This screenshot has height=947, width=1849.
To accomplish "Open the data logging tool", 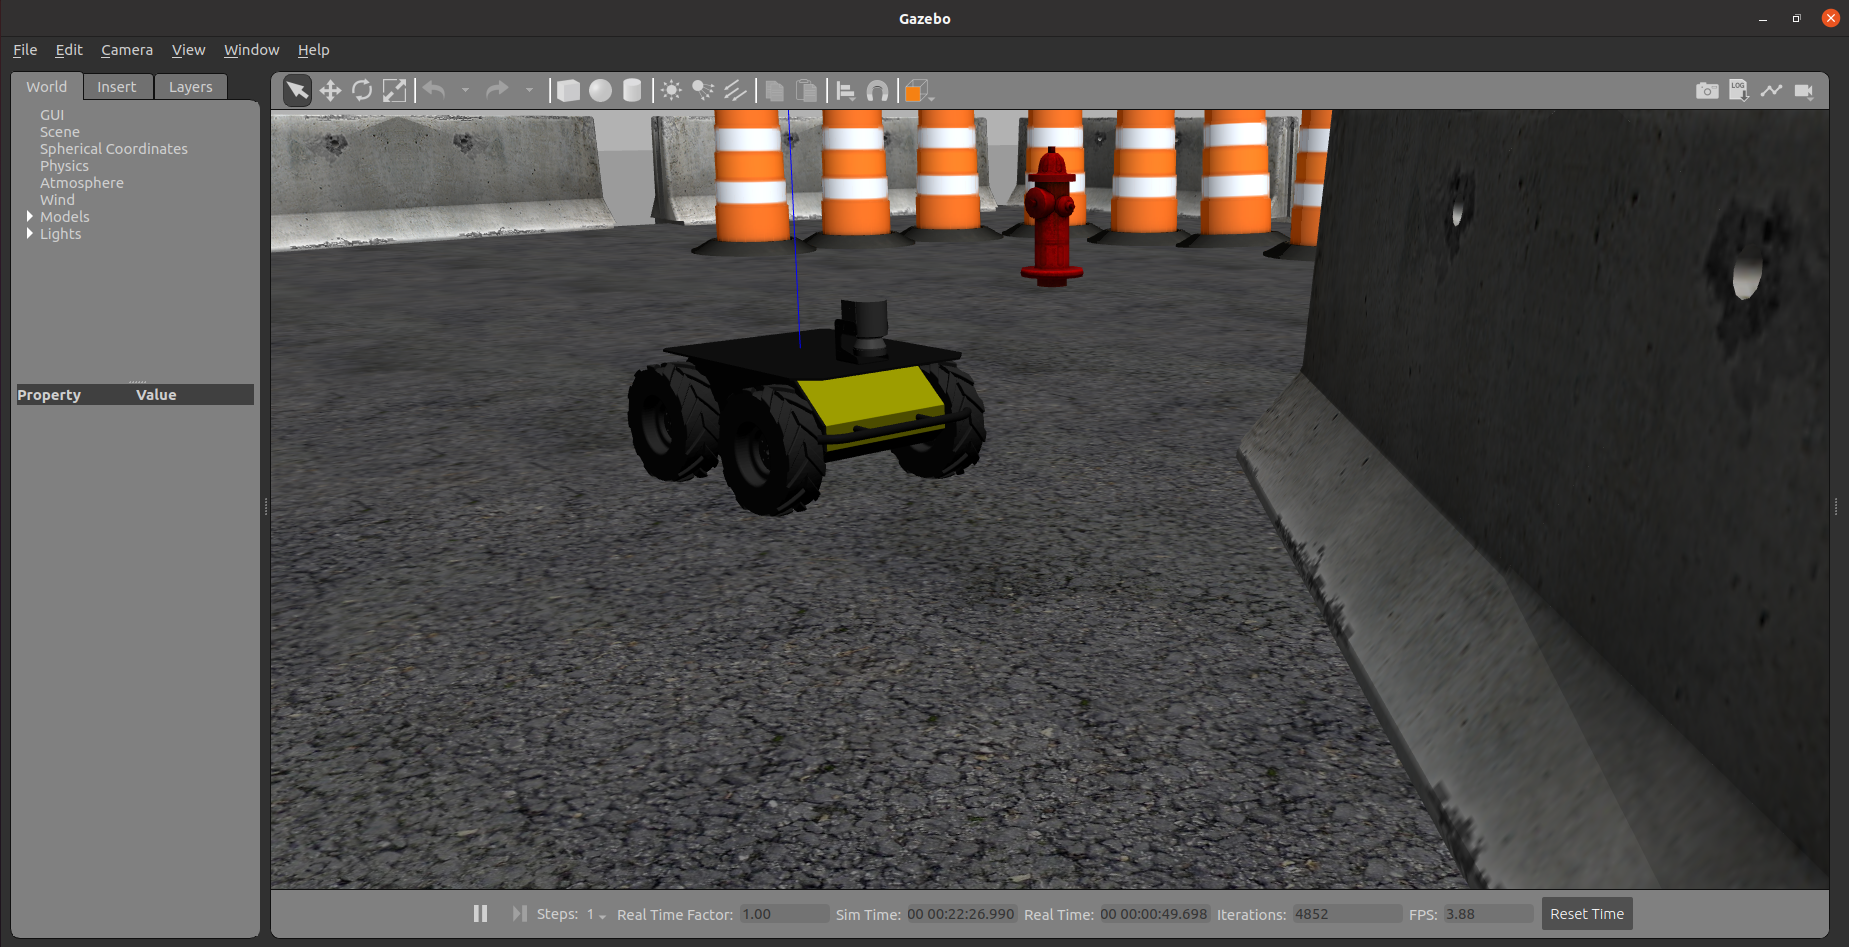I will click(x=1739, y=91).
